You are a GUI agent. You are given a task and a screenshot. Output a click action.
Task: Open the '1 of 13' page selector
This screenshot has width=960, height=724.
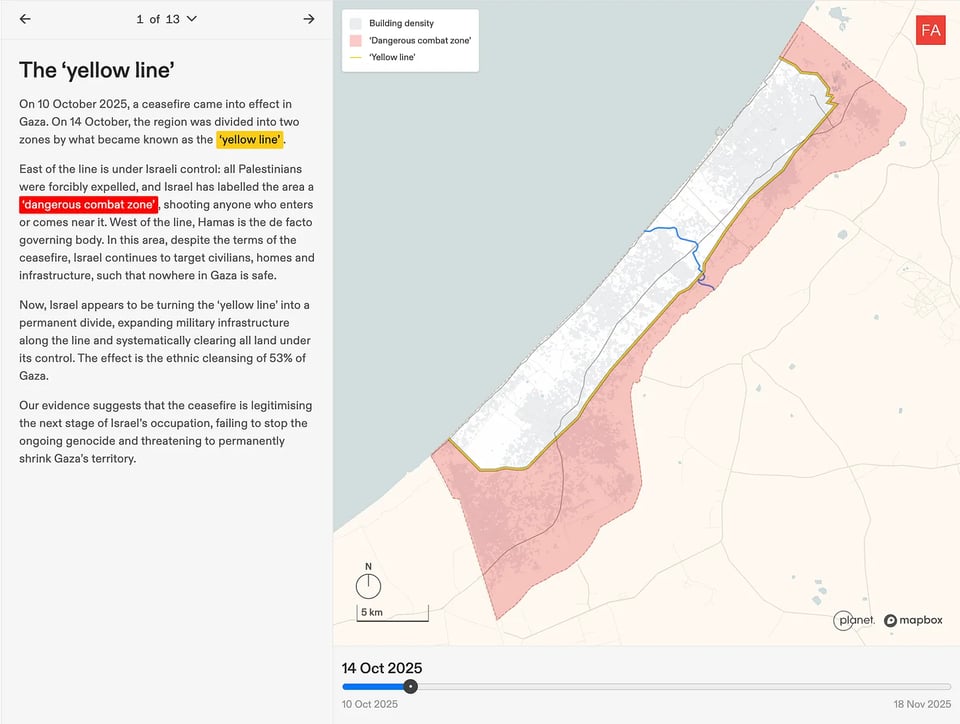tap(166, 19)
